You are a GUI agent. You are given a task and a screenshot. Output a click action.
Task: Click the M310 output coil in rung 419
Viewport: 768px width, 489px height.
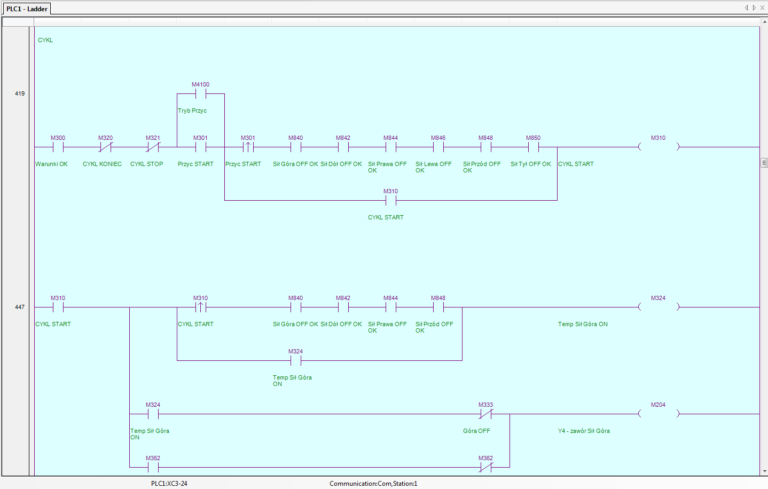tap(657, 147)
